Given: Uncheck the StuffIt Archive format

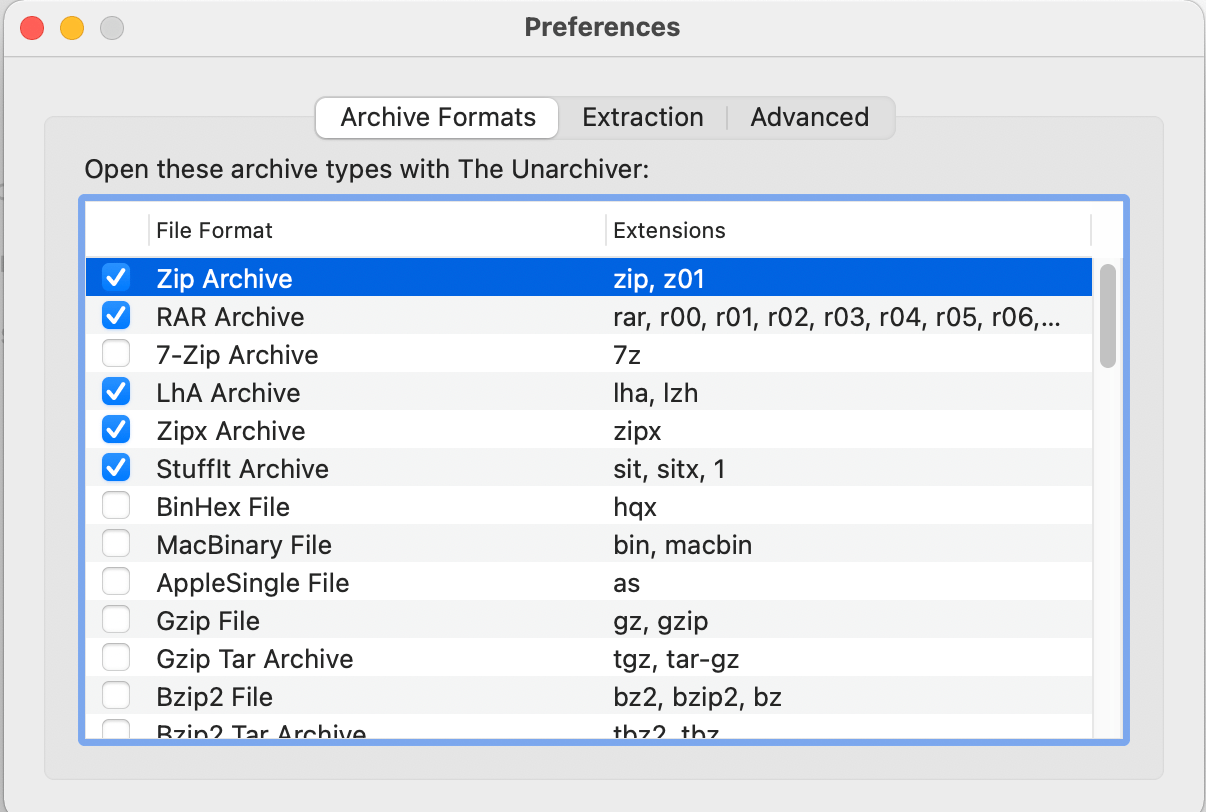Looking at the screenshot, I should 116,467.
